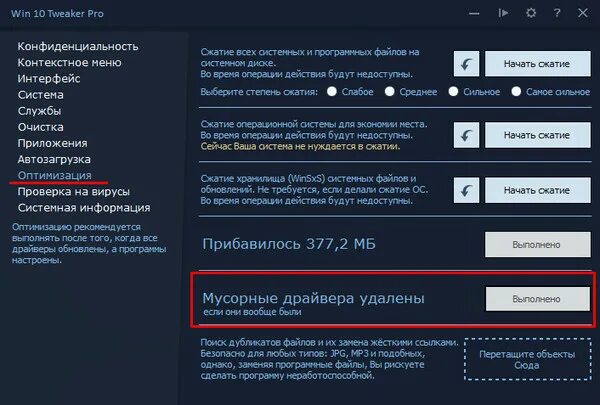Screen dimensions: 600x405
Task: Close the Win 10 Tweaker window
Action: pos(582,13)
